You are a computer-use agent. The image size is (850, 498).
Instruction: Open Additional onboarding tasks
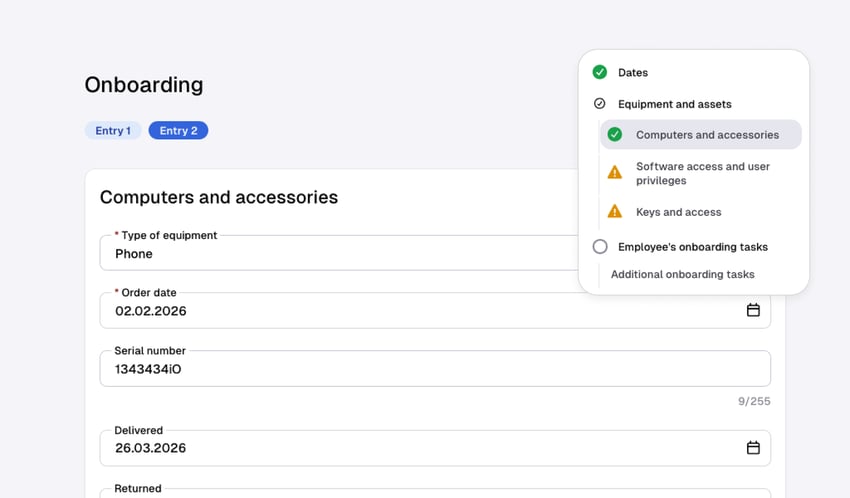682,274
